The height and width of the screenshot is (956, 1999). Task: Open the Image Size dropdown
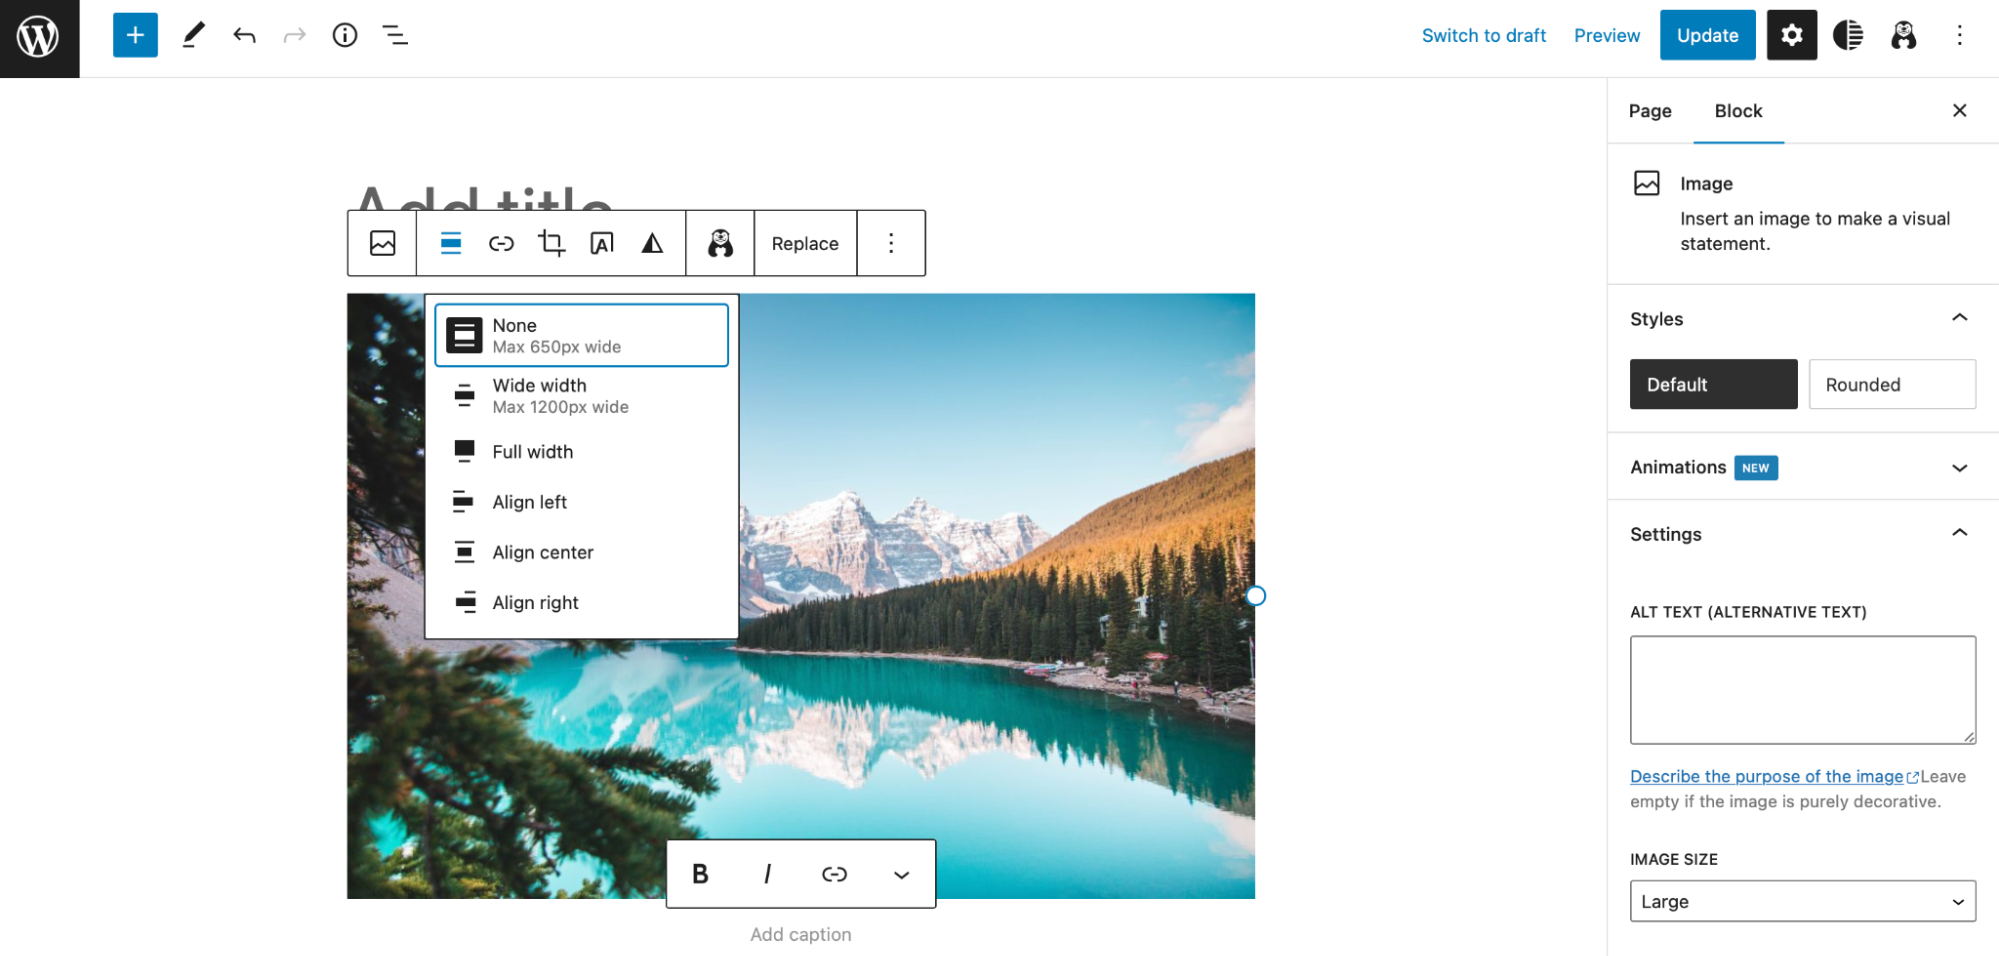click(1802, 901)
